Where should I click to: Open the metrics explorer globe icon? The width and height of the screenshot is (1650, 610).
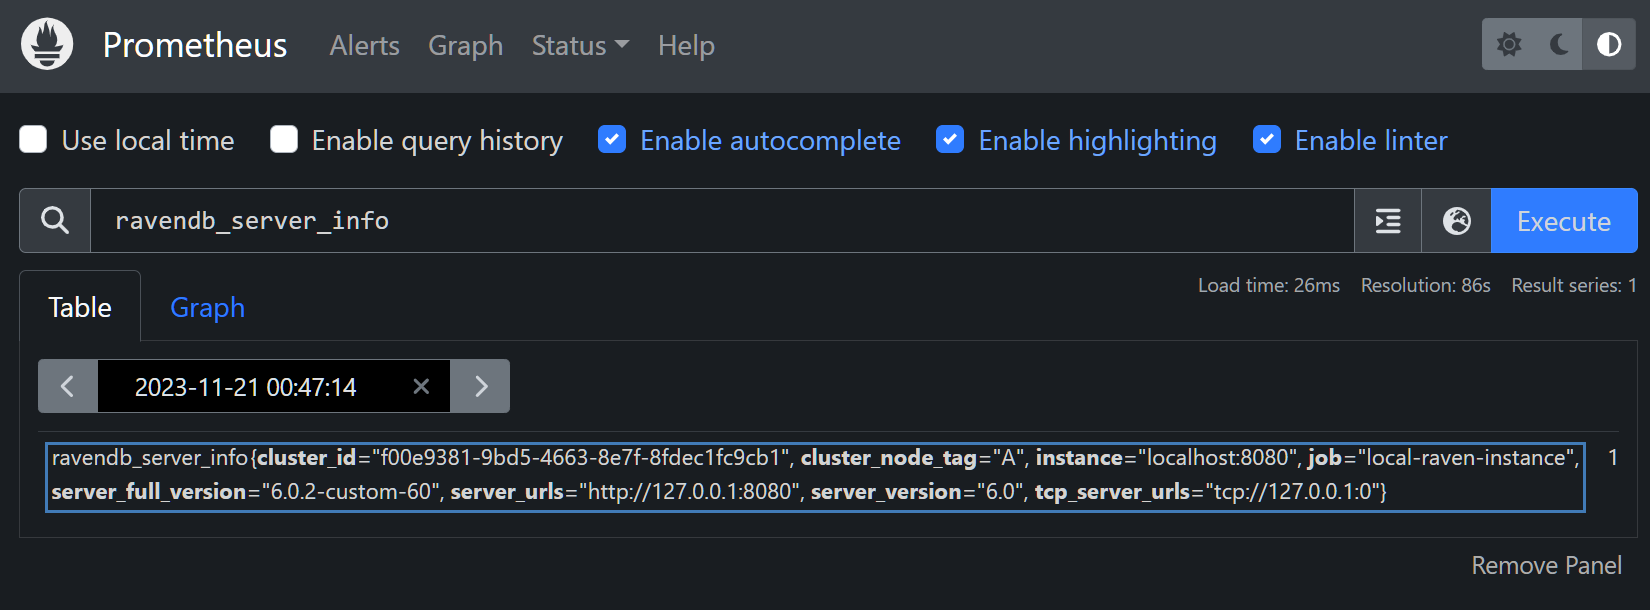coord(1457,220)
